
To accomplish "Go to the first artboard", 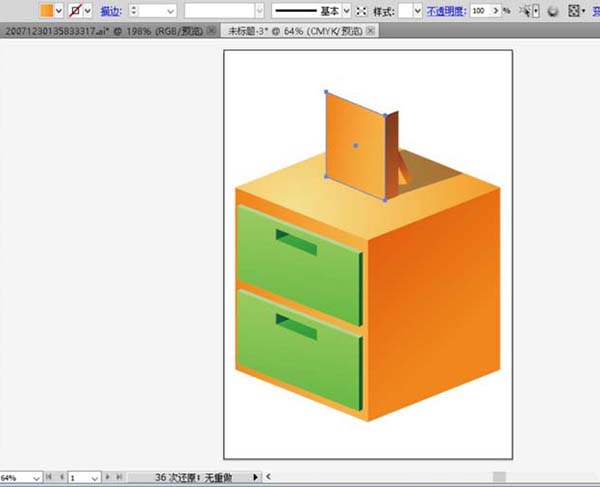I will click(x=49, y=477).
